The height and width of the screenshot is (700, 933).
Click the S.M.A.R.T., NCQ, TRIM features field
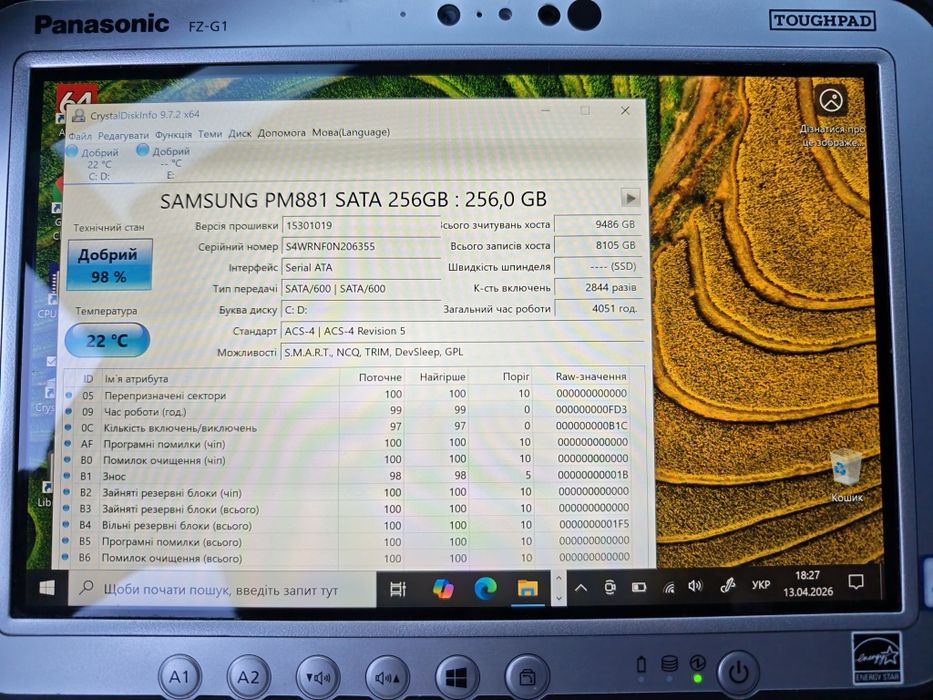[x=462, y=352]
